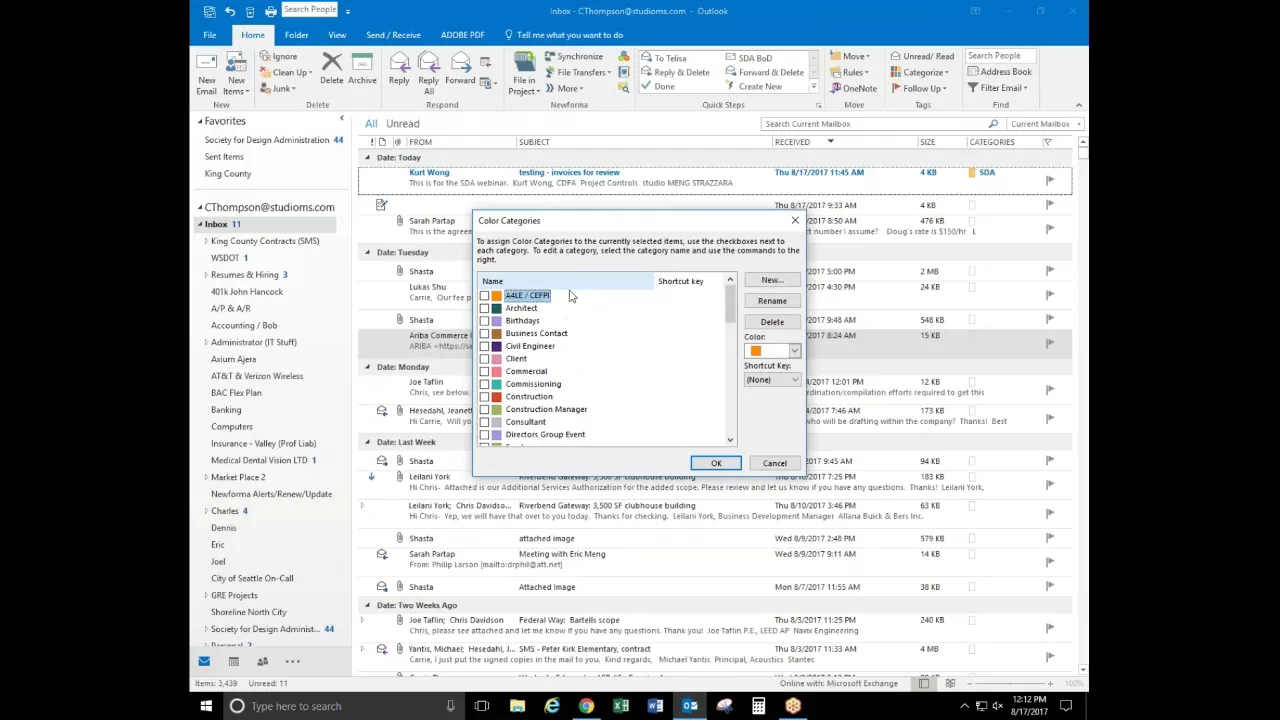This screenshot has height=720, width=1280.
Task: Open Excel from the taskbar
Action: pos(621,706)
